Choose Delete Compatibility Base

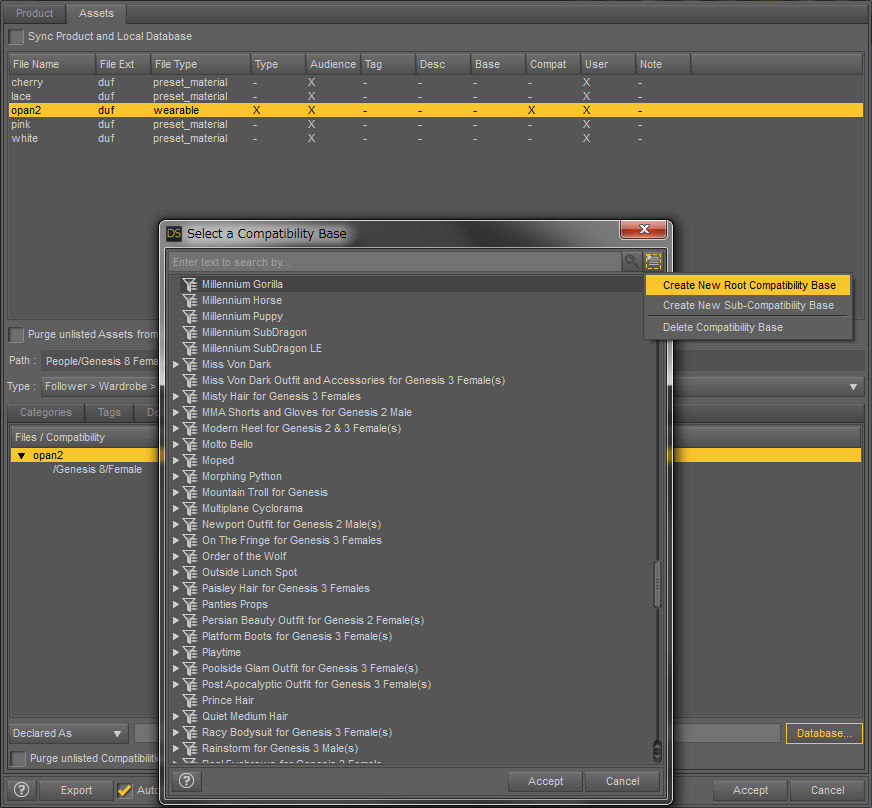(x=748, y=328)
